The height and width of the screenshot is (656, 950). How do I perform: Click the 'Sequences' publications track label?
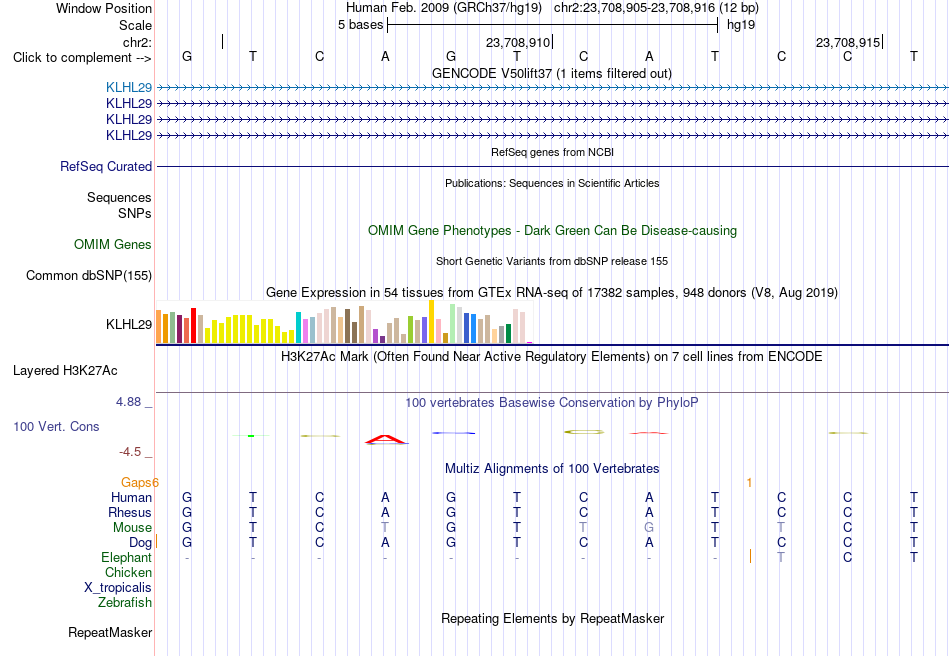coord(119,197)
